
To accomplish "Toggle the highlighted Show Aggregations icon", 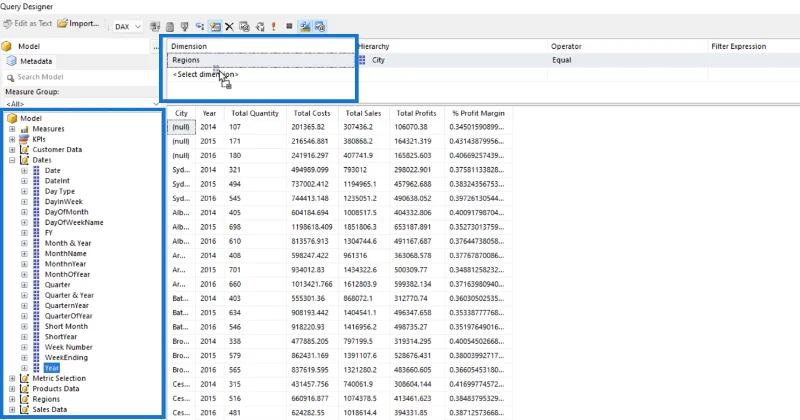I will pyautogui.click(x=215, y=27).
